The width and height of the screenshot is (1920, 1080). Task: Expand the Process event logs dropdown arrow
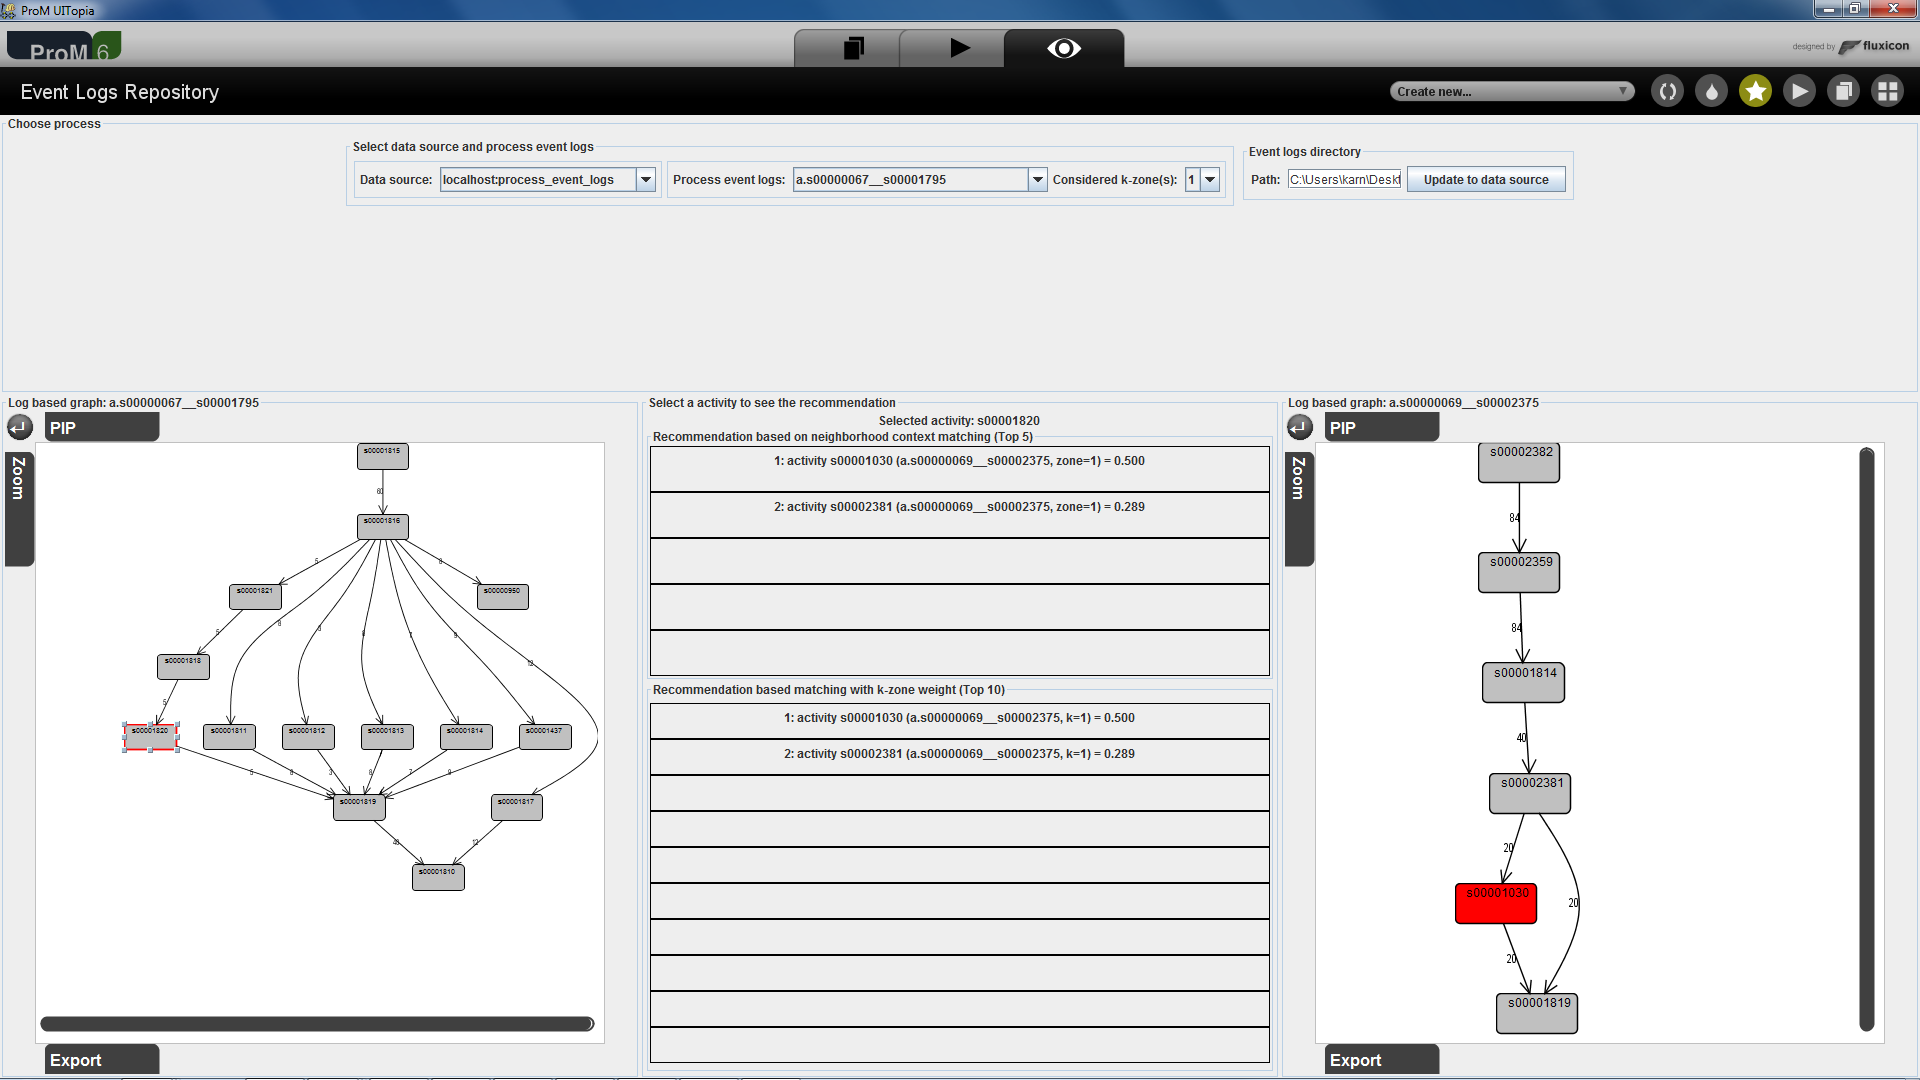coord(1037,180)
